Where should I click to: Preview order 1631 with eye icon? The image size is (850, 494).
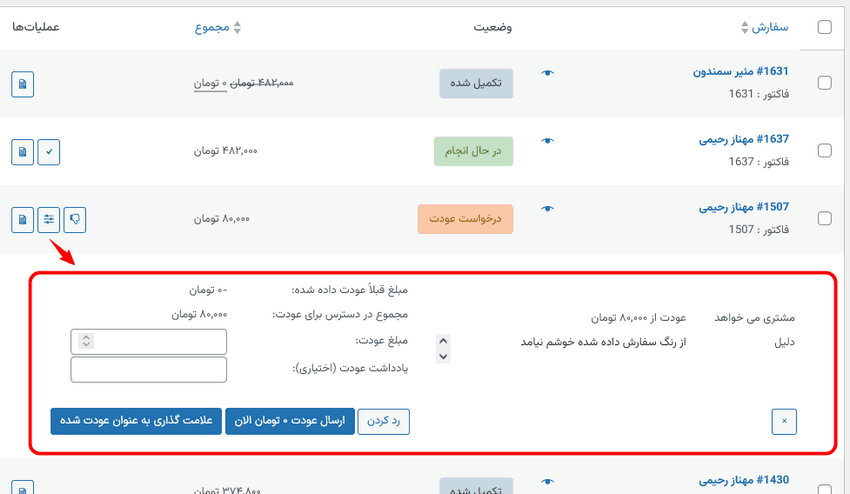548,73
